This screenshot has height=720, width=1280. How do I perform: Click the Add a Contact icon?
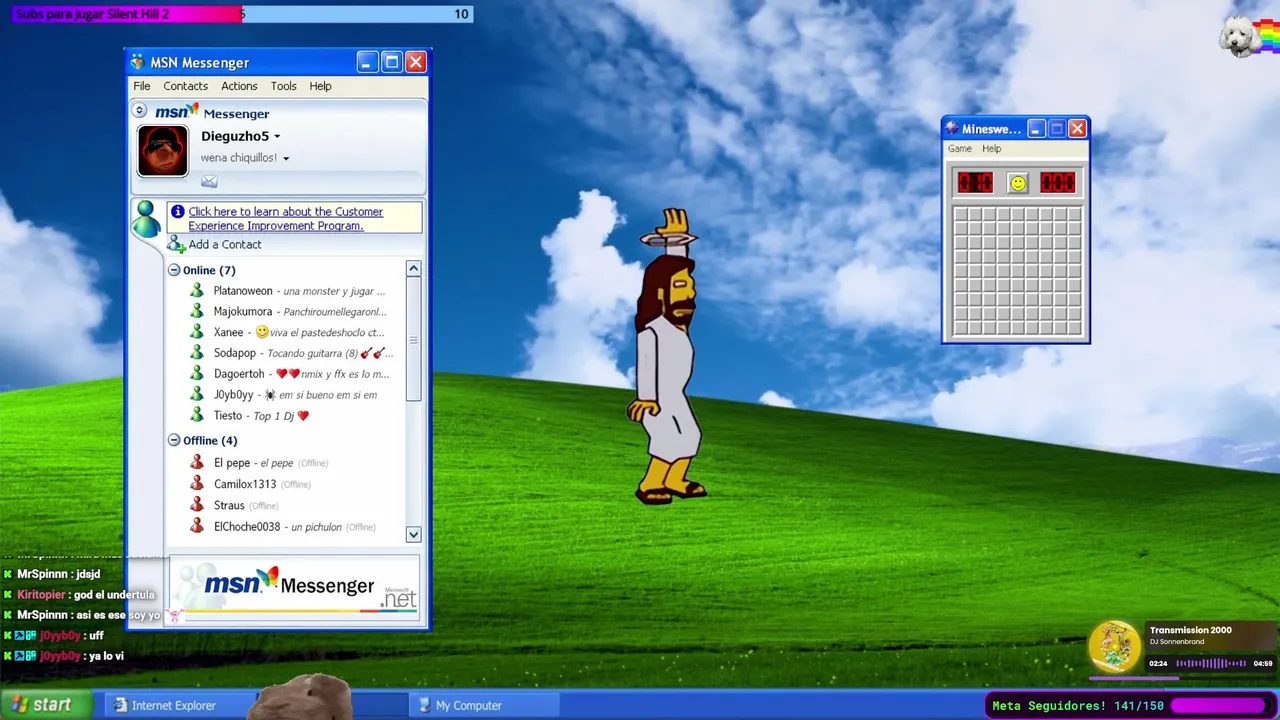tap(176, 244)
